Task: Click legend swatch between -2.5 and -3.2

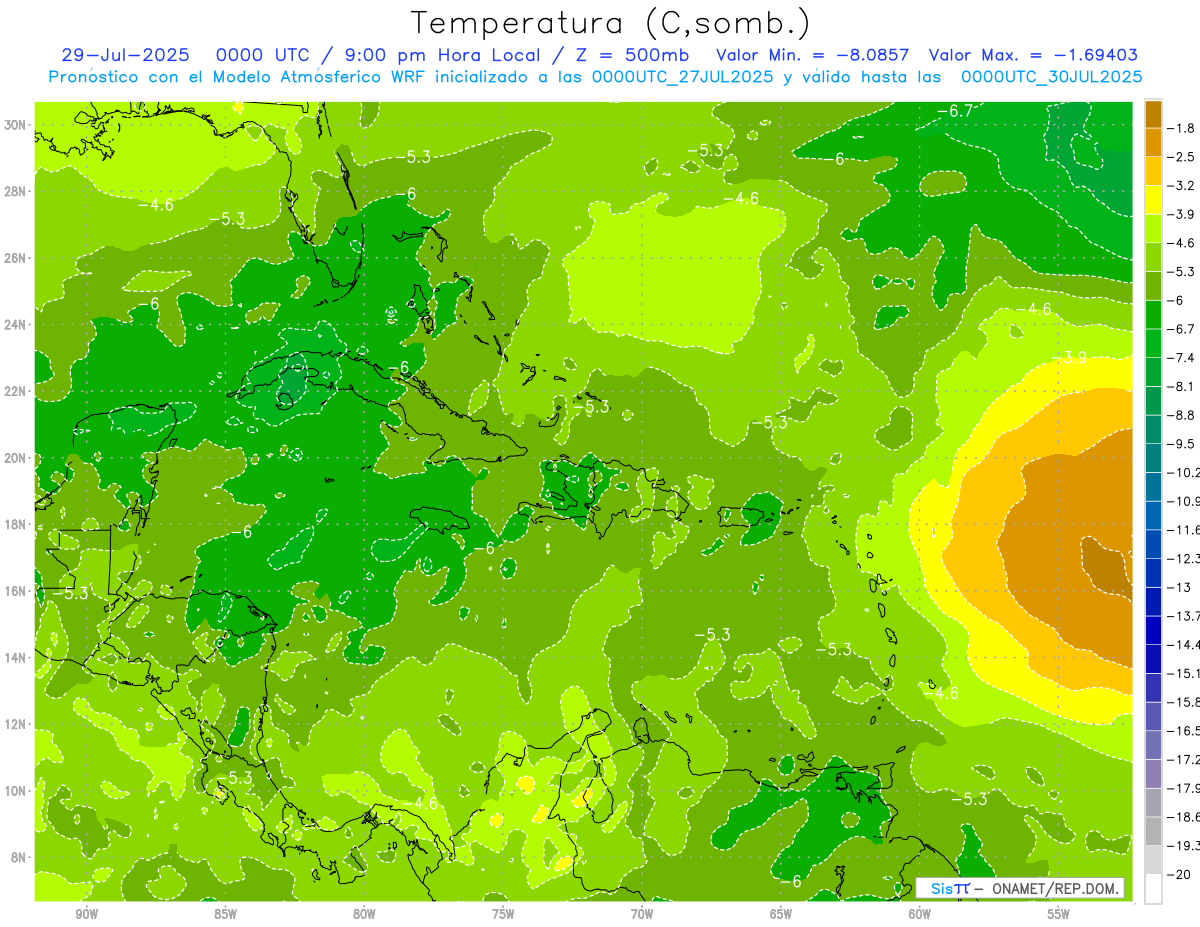Action: (x=1153, y=171)
